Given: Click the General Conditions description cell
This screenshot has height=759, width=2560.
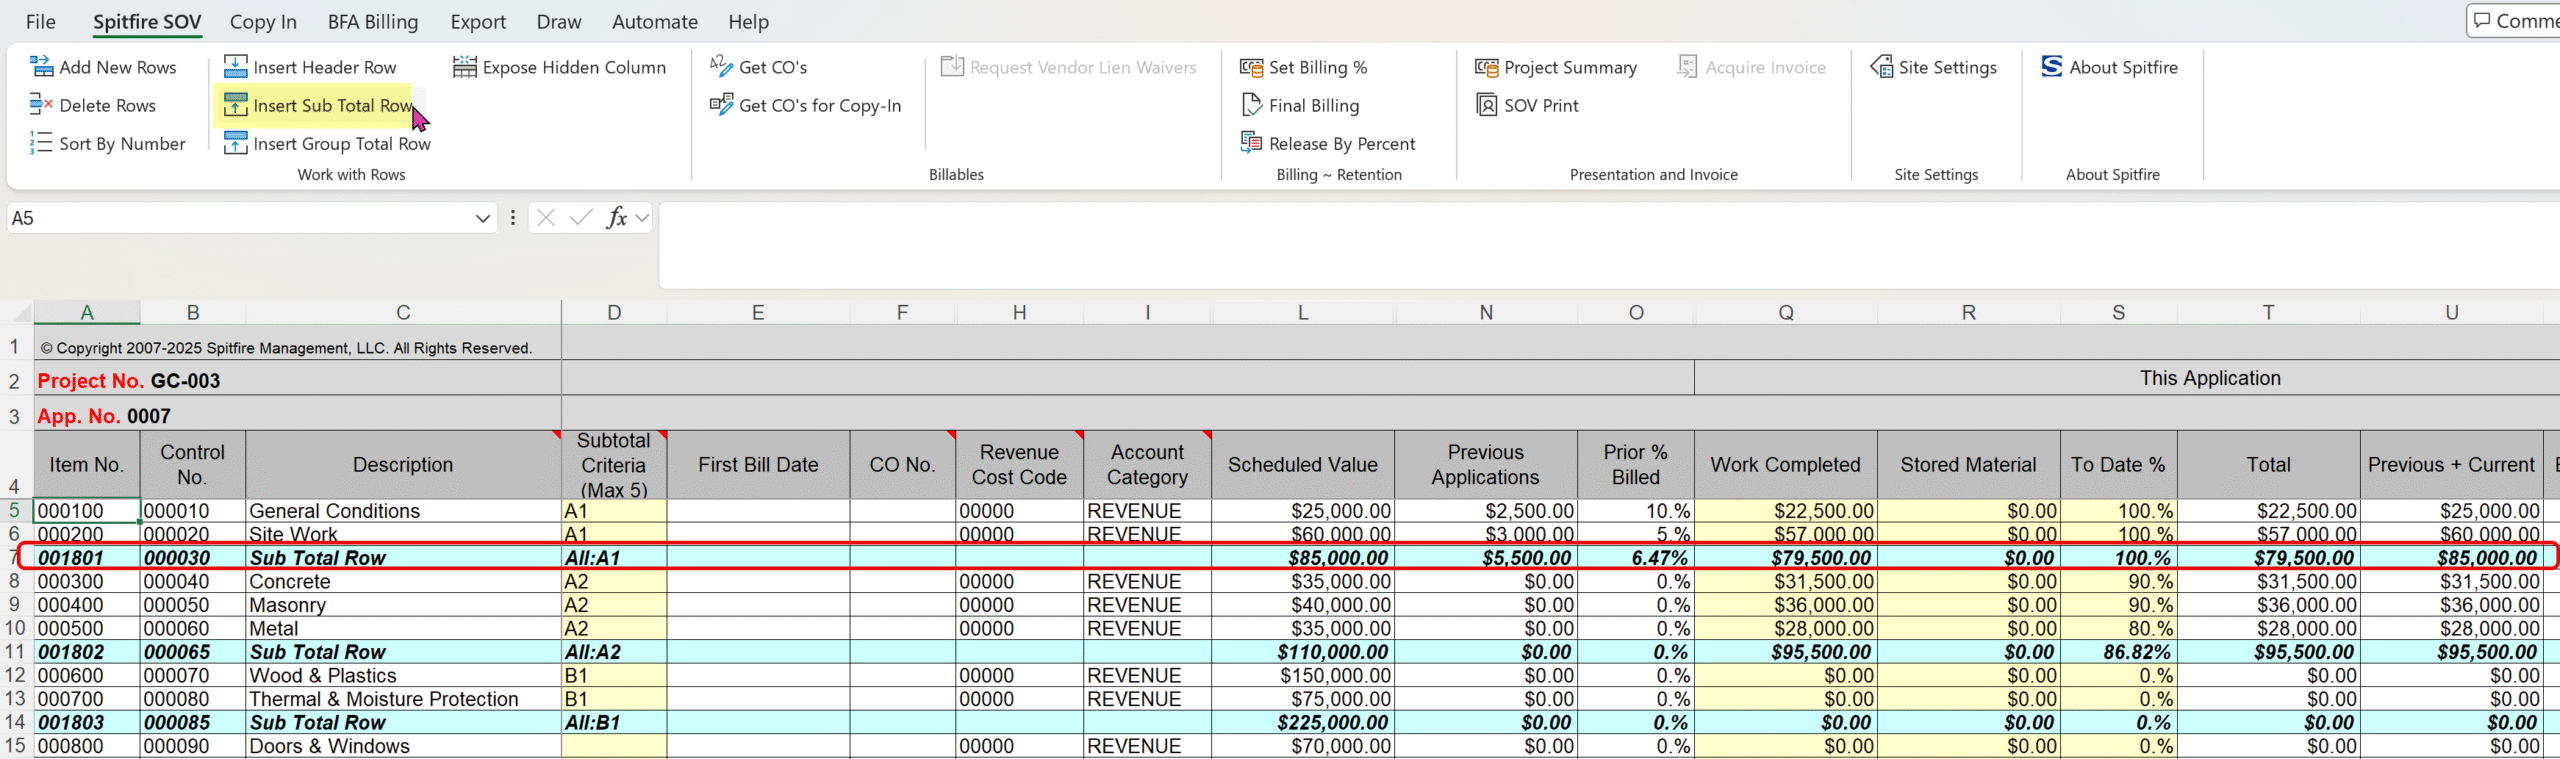Looking at the screenshot, I should pyautogui.click(x=403, y=511).
